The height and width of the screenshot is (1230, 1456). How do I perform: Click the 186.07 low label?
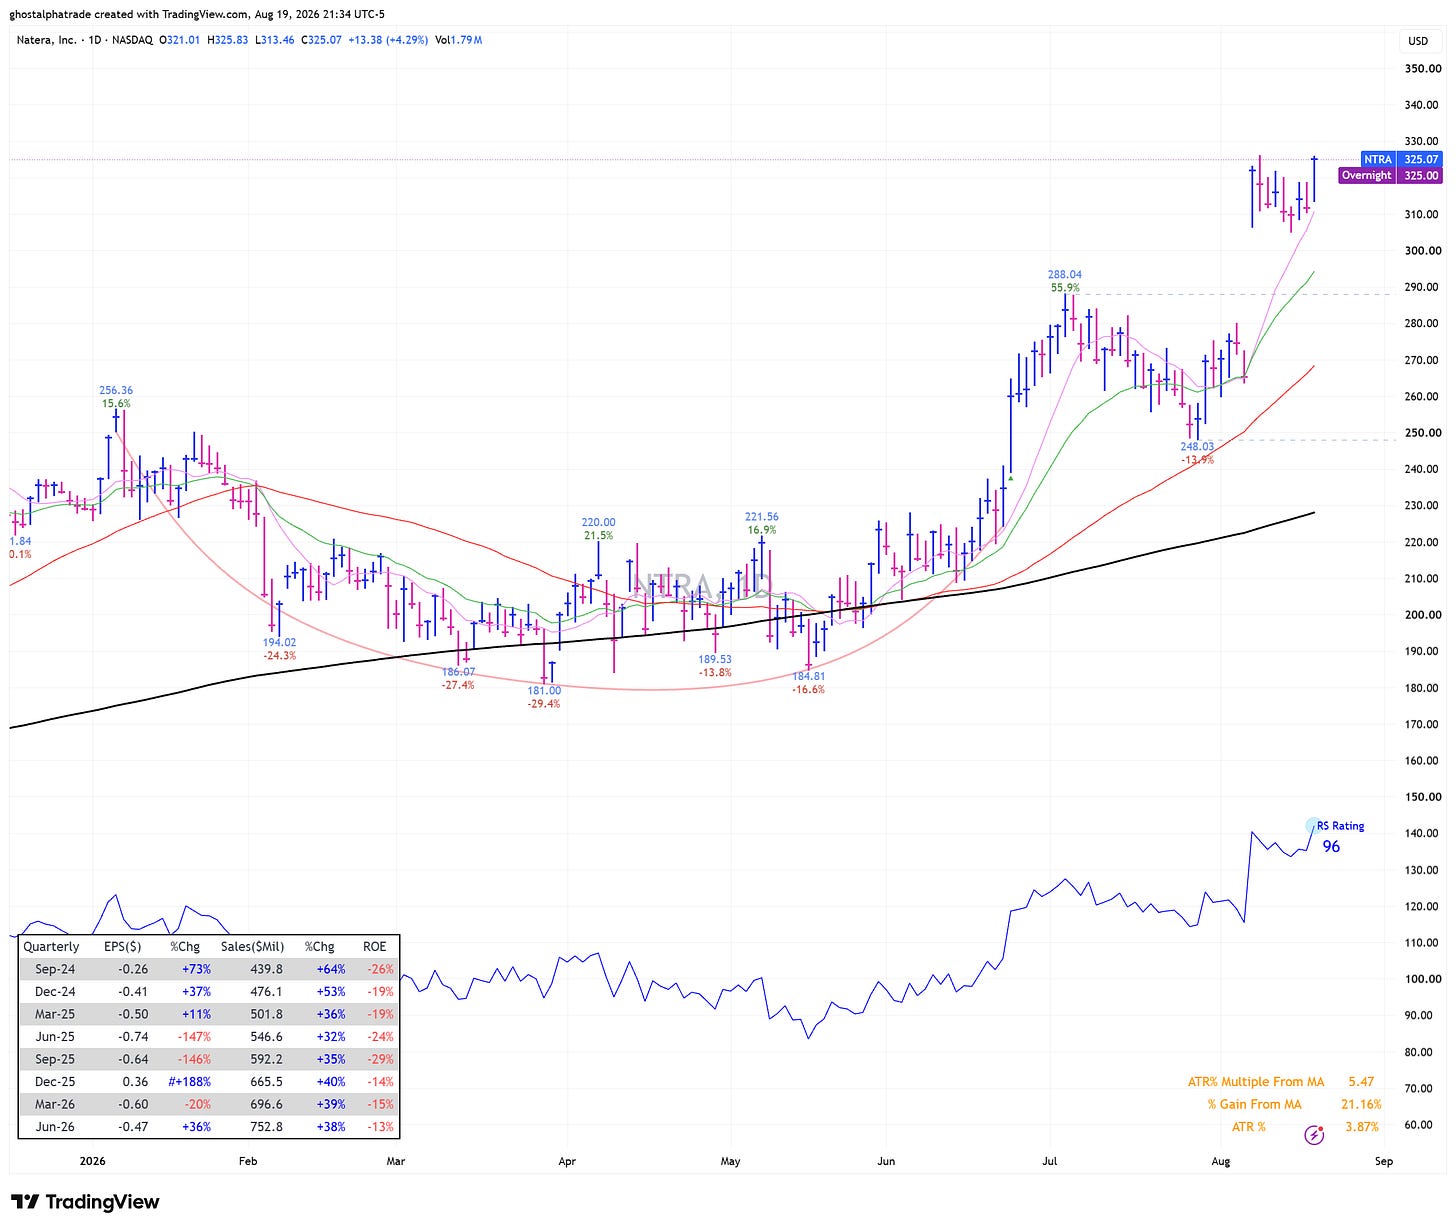pos(459,672)
